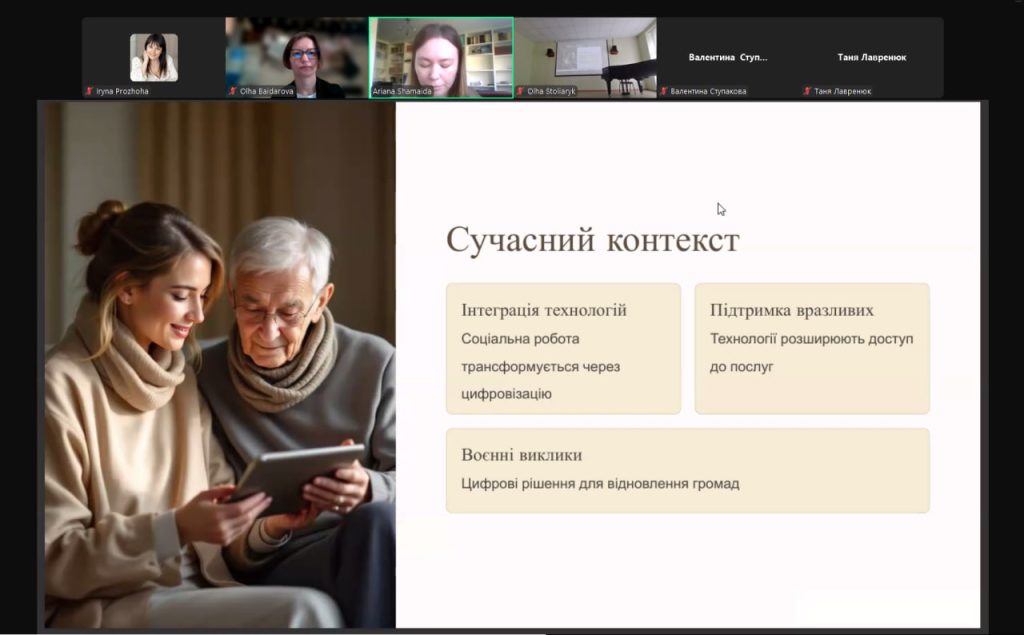1024x635 pixels.
Task: Click muted microphone icon beside Iryna Prozhoha
Action: point(89,91)
